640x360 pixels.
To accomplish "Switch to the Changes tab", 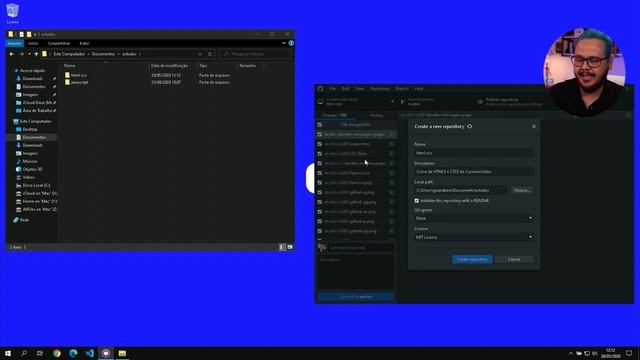I will click(335, 116).
